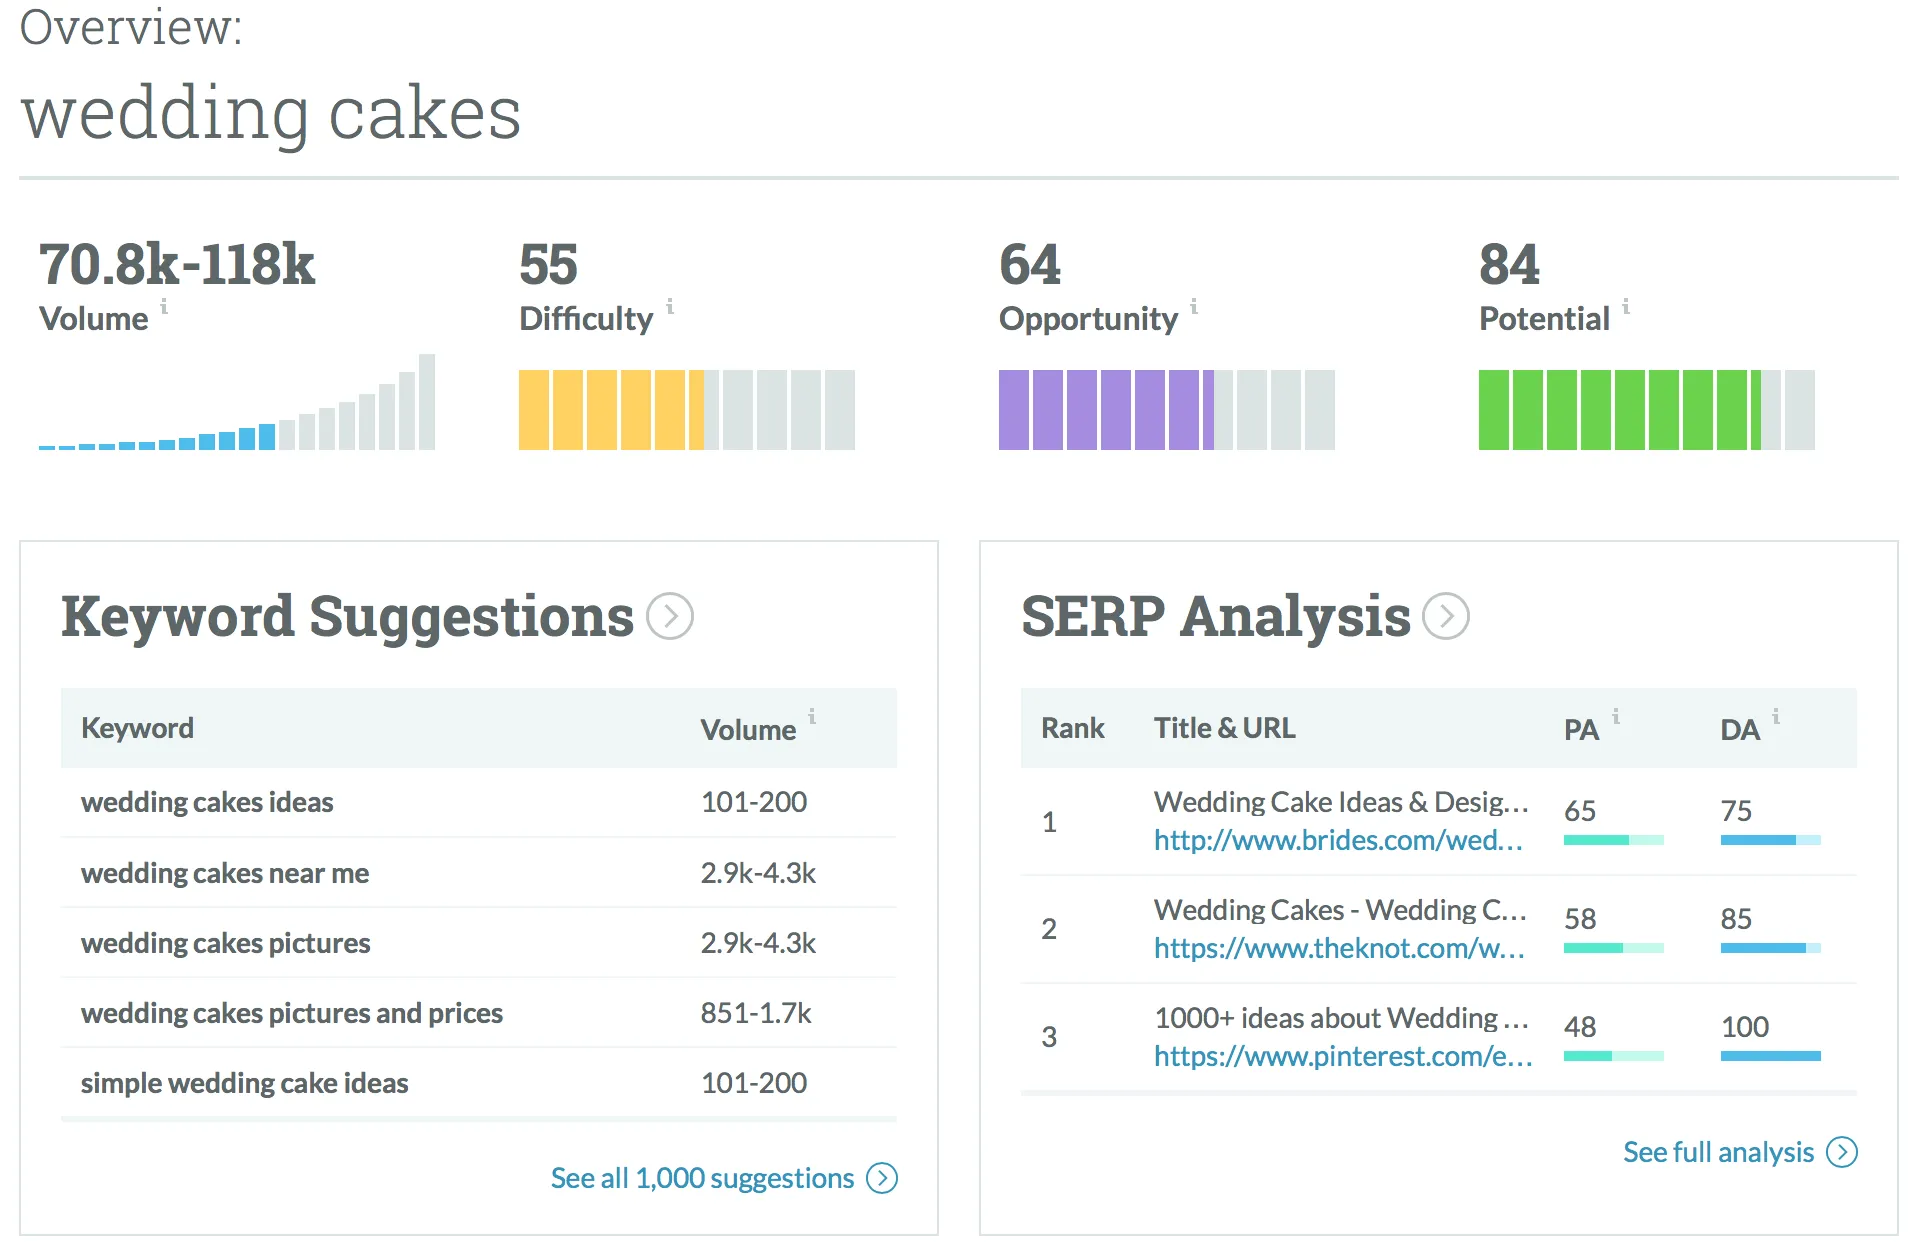Screen dimensions: 1912x1248
Task: Open the See all 1,000 suggestions link
Action: (702, 1178)
